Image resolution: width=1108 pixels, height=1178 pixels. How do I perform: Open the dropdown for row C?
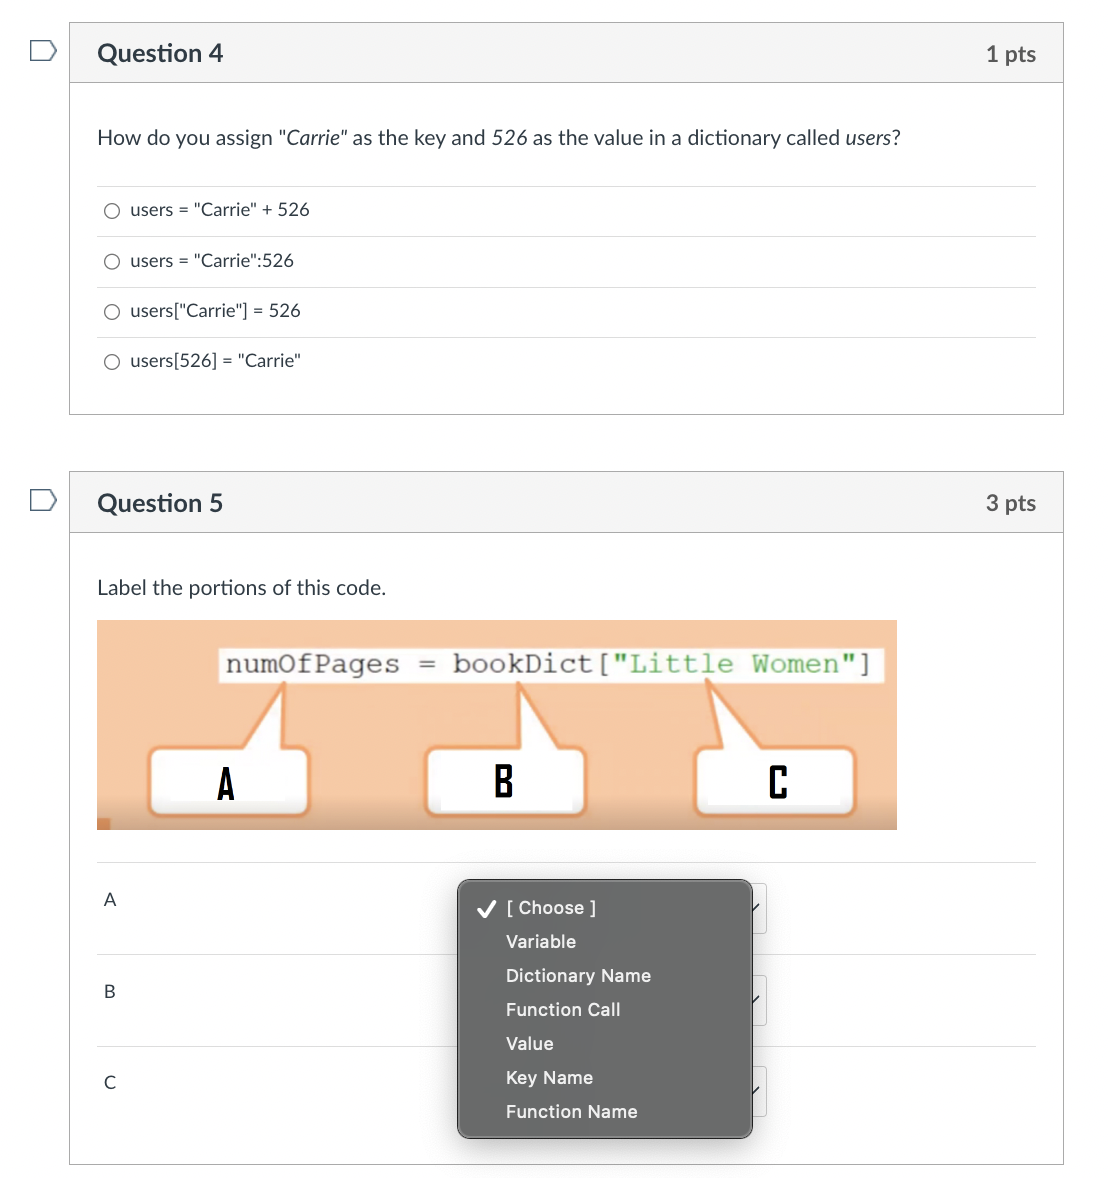coord(757,1091)
